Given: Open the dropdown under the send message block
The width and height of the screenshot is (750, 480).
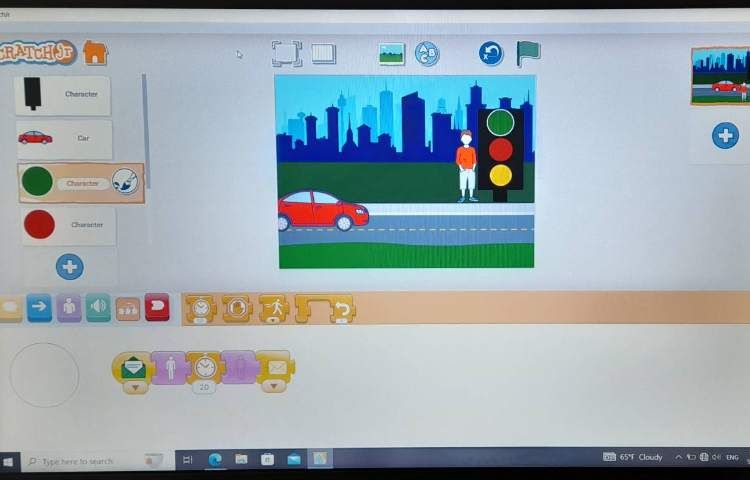Looking at the screenshot, I should coord(276,387).
